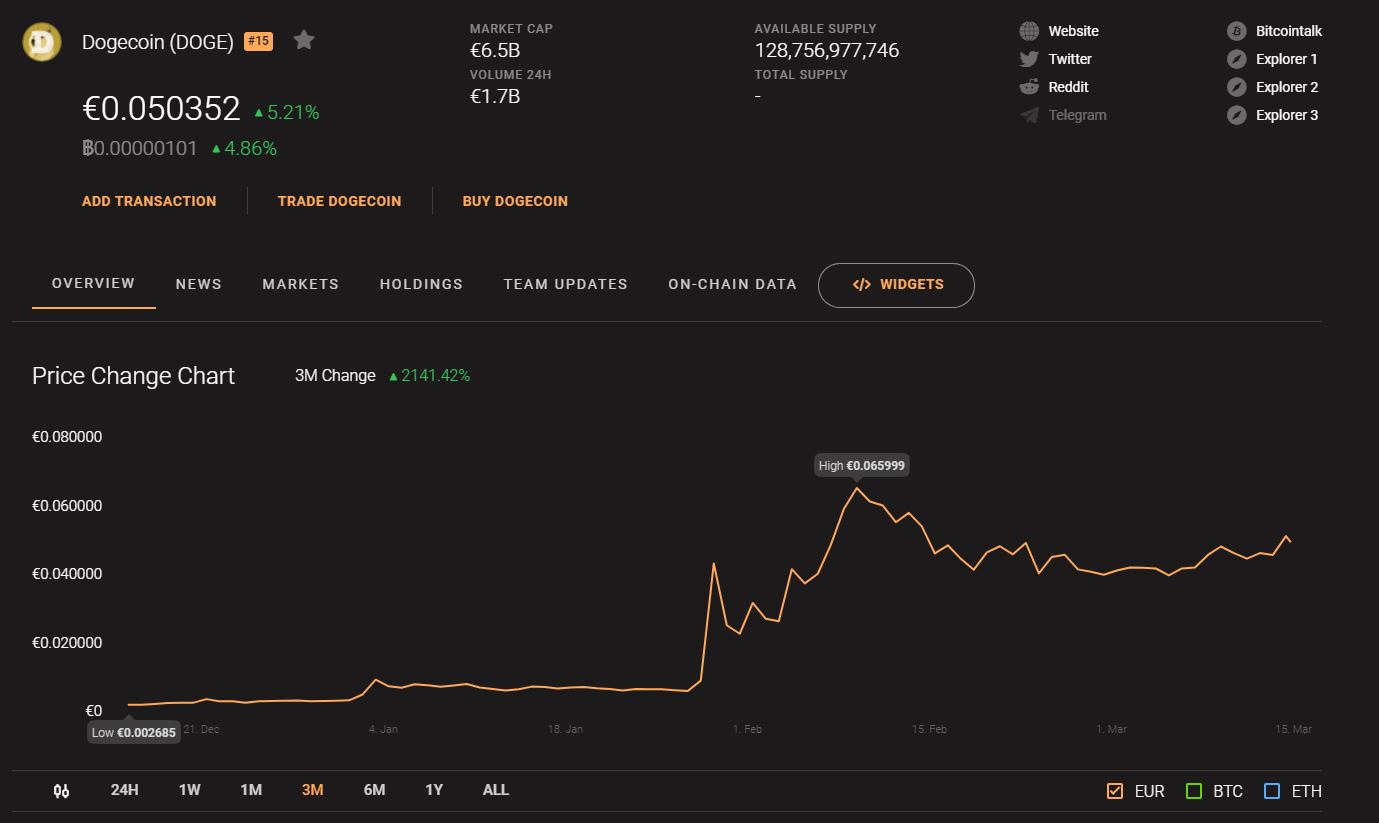Enable the EUR currency checkbox
Image resolution: width=1379 pixels, height=823 pixels.
tap(1115, 791)
